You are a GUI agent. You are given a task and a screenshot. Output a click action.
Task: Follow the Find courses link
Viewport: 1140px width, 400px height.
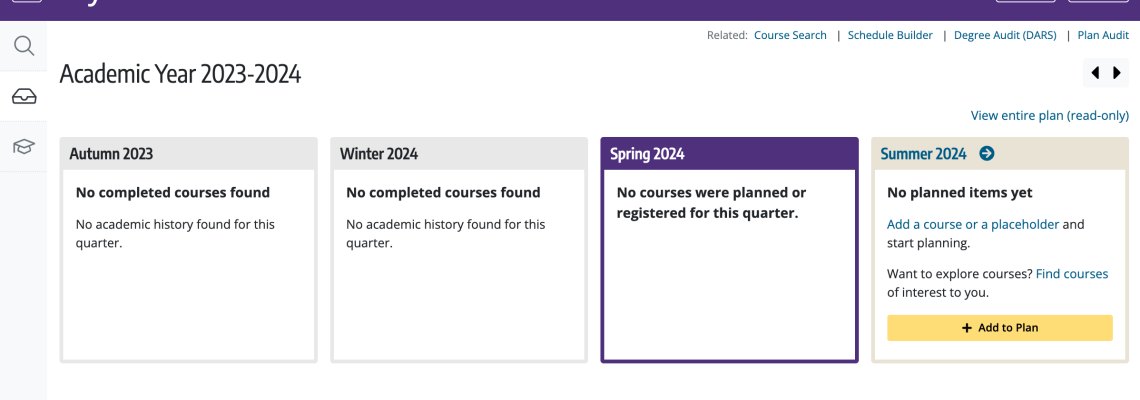point(1072,274)
